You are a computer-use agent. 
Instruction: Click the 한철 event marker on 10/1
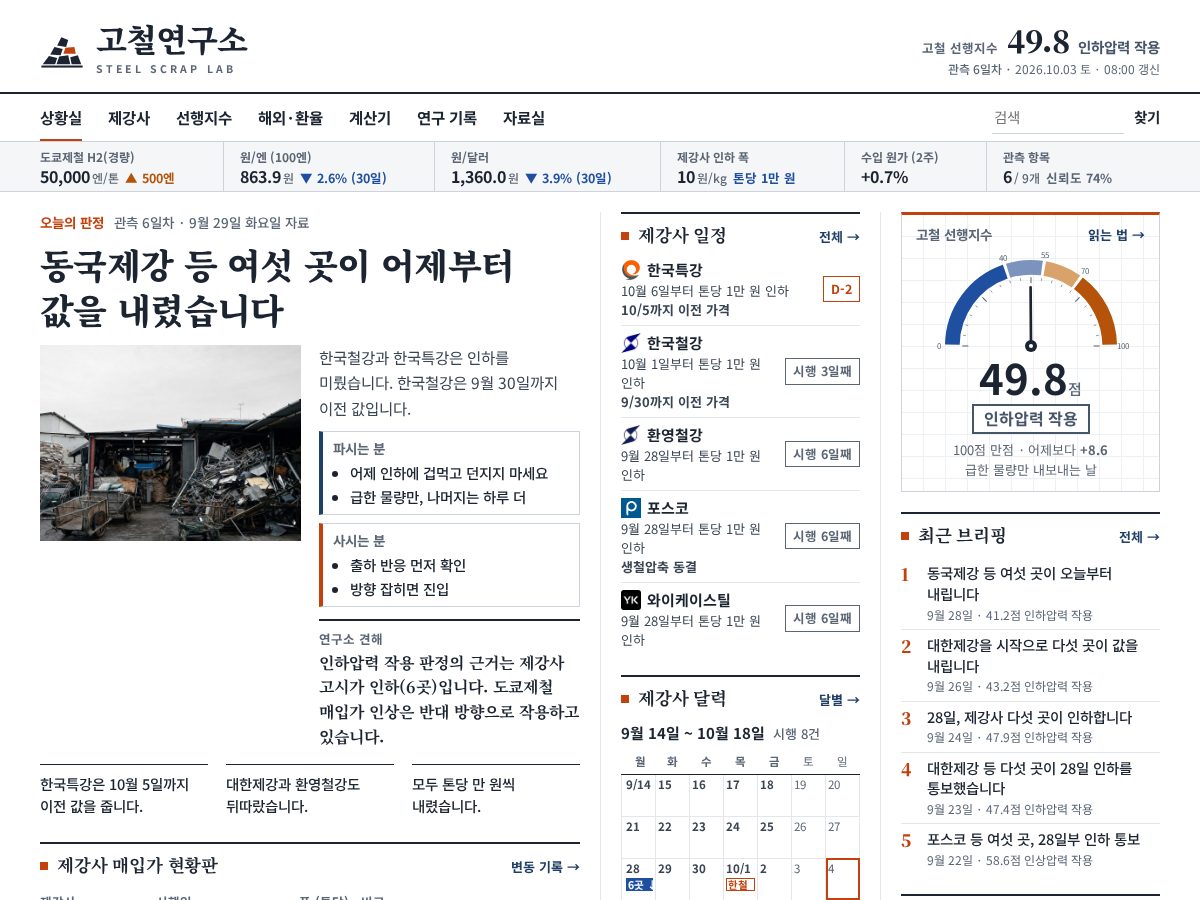click(740, 885)
